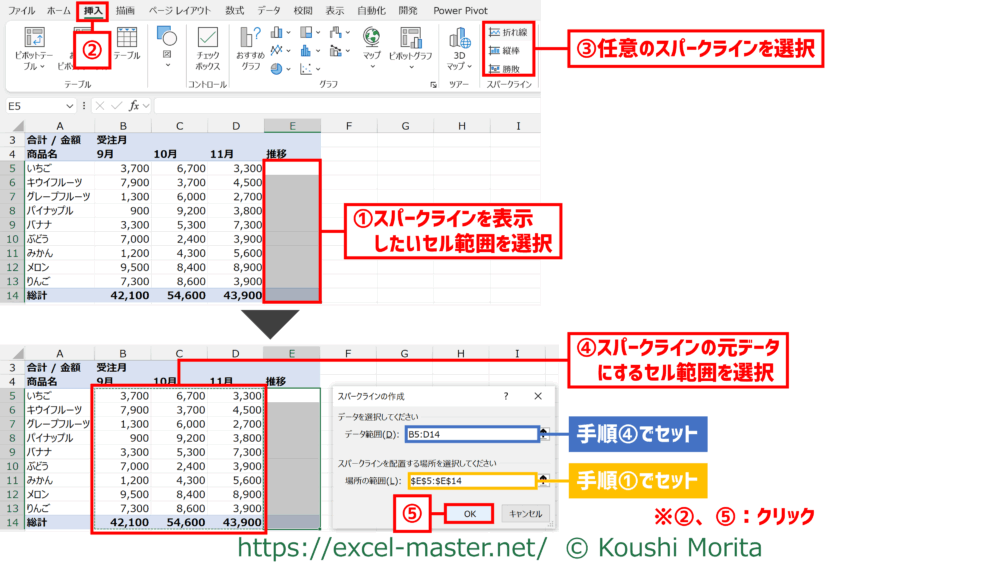Screen dimensions: 1000x563
Task: Switch to the 挿入 ribbon tab
Action: pyautogui.click(x=93, y=10)
